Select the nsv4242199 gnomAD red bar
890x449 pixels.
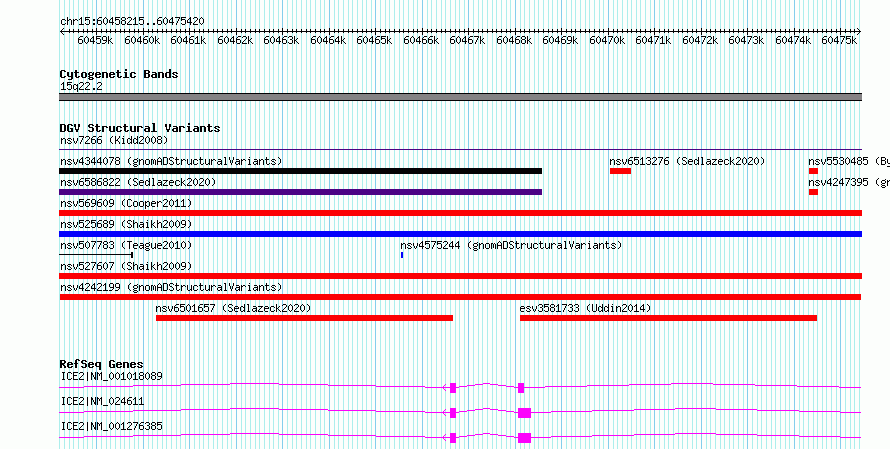[460, 297]
